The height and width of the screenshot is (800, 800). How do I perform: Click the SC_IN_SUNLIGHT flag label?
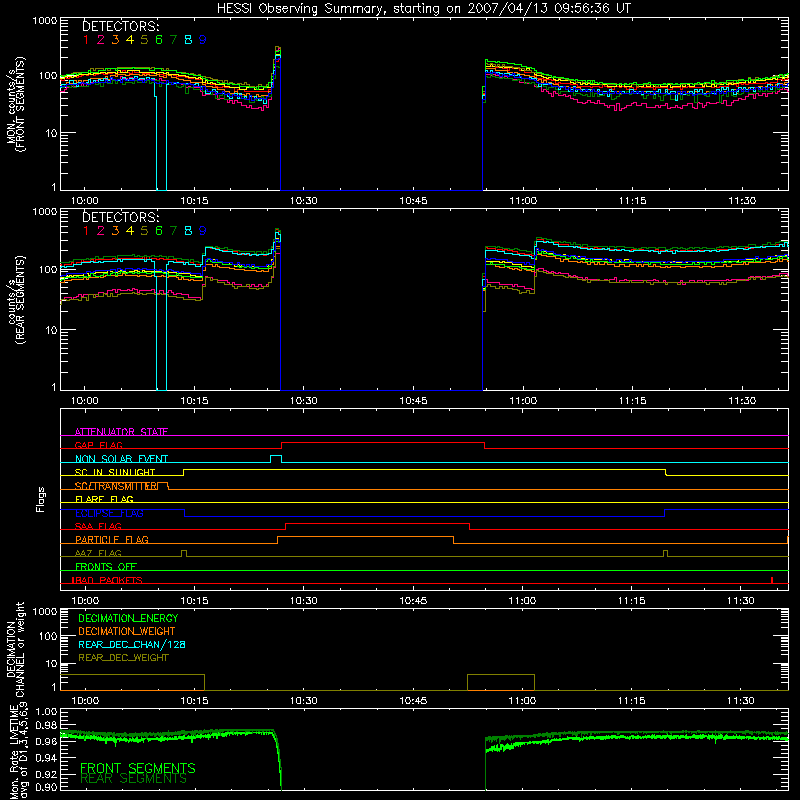pyautogui.click(x=115, y=472)
